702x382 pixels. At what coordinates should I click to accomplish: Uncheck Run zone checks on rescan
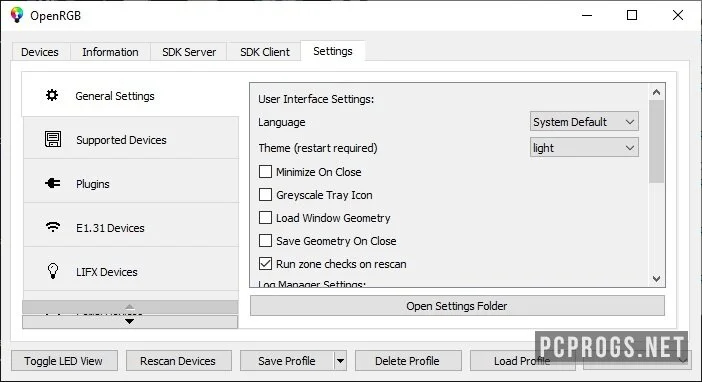[x=265, y=263]
